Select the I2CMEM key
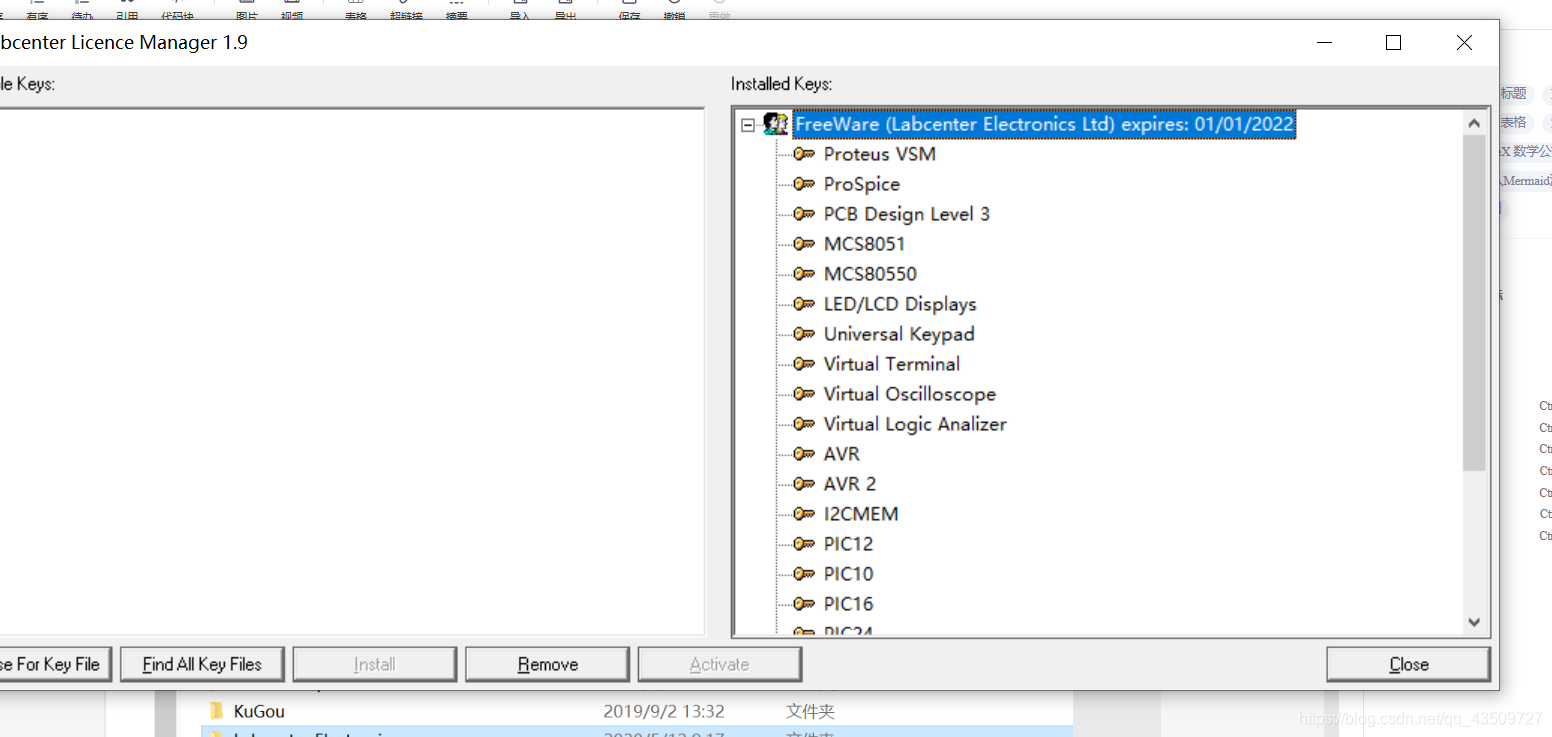The height and width of the screenshot is (737, 1552). (861, 514)
